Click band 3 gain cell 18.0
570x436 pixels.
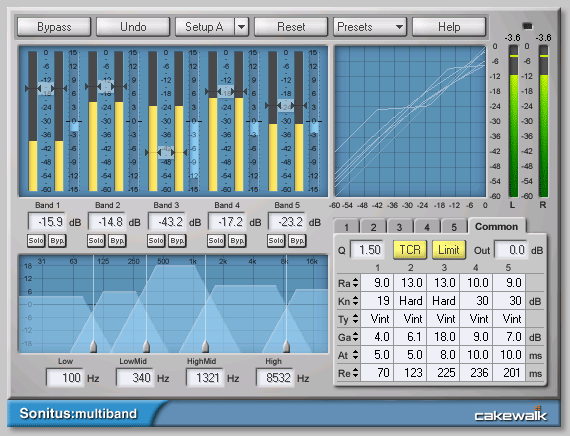point(444,337)
